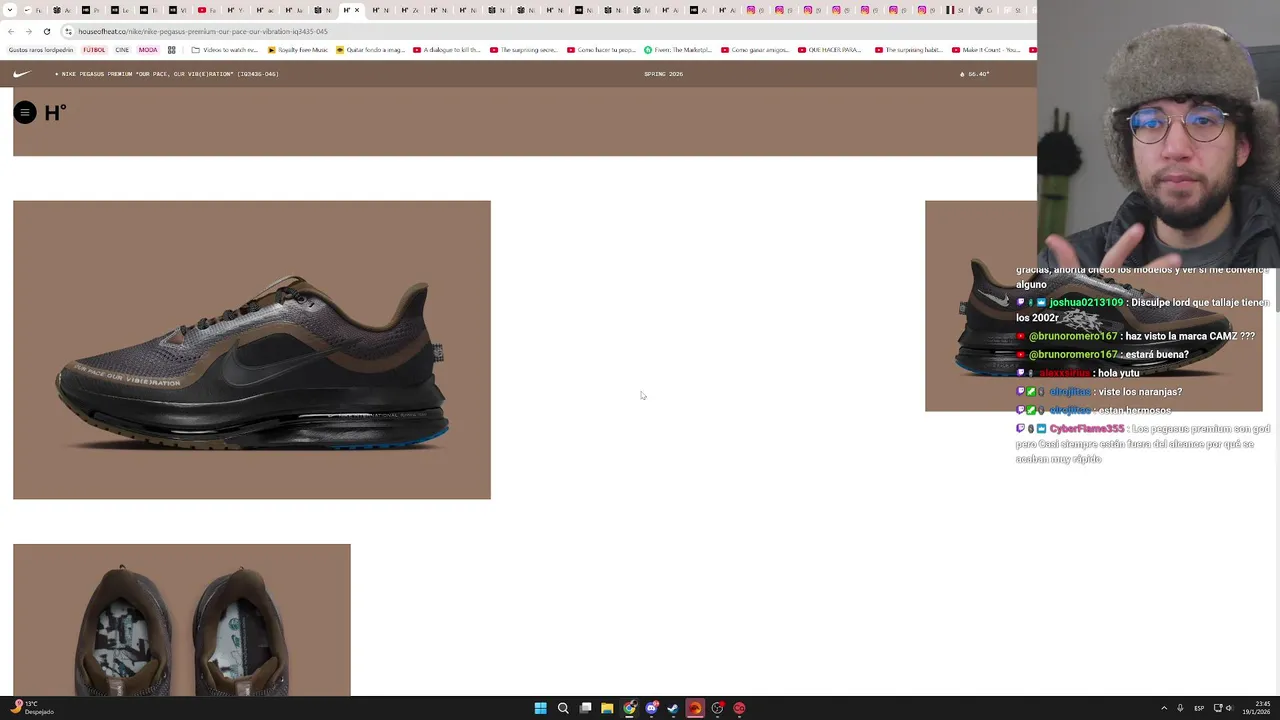Open Task View in taskbar
The width and height of the screenshot is (1280, 720).
pos(585,708)
